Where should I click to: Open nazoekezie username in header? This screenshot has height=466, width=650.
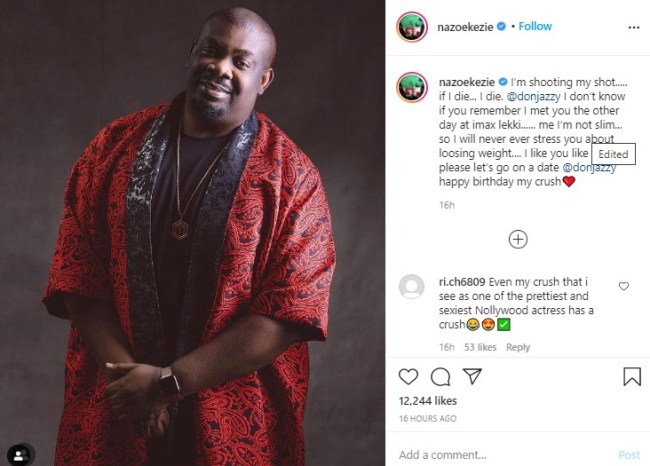tap(466, 27)
